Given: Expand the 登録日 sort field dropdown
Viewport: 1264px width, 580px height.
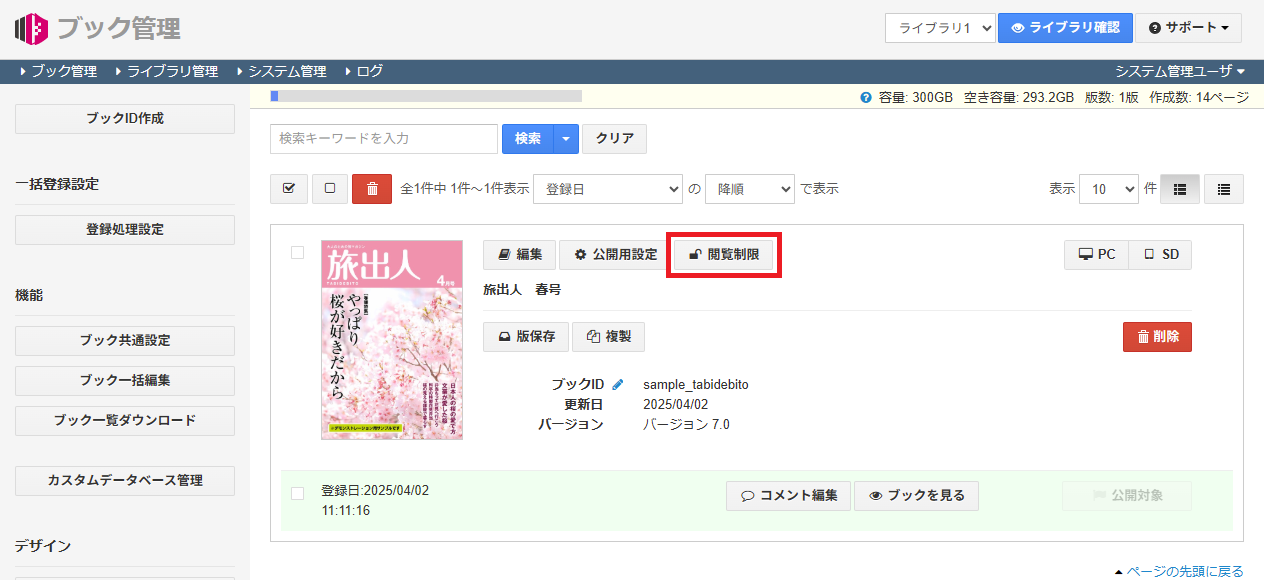Looking at the screenshot, I should point(607,189).
